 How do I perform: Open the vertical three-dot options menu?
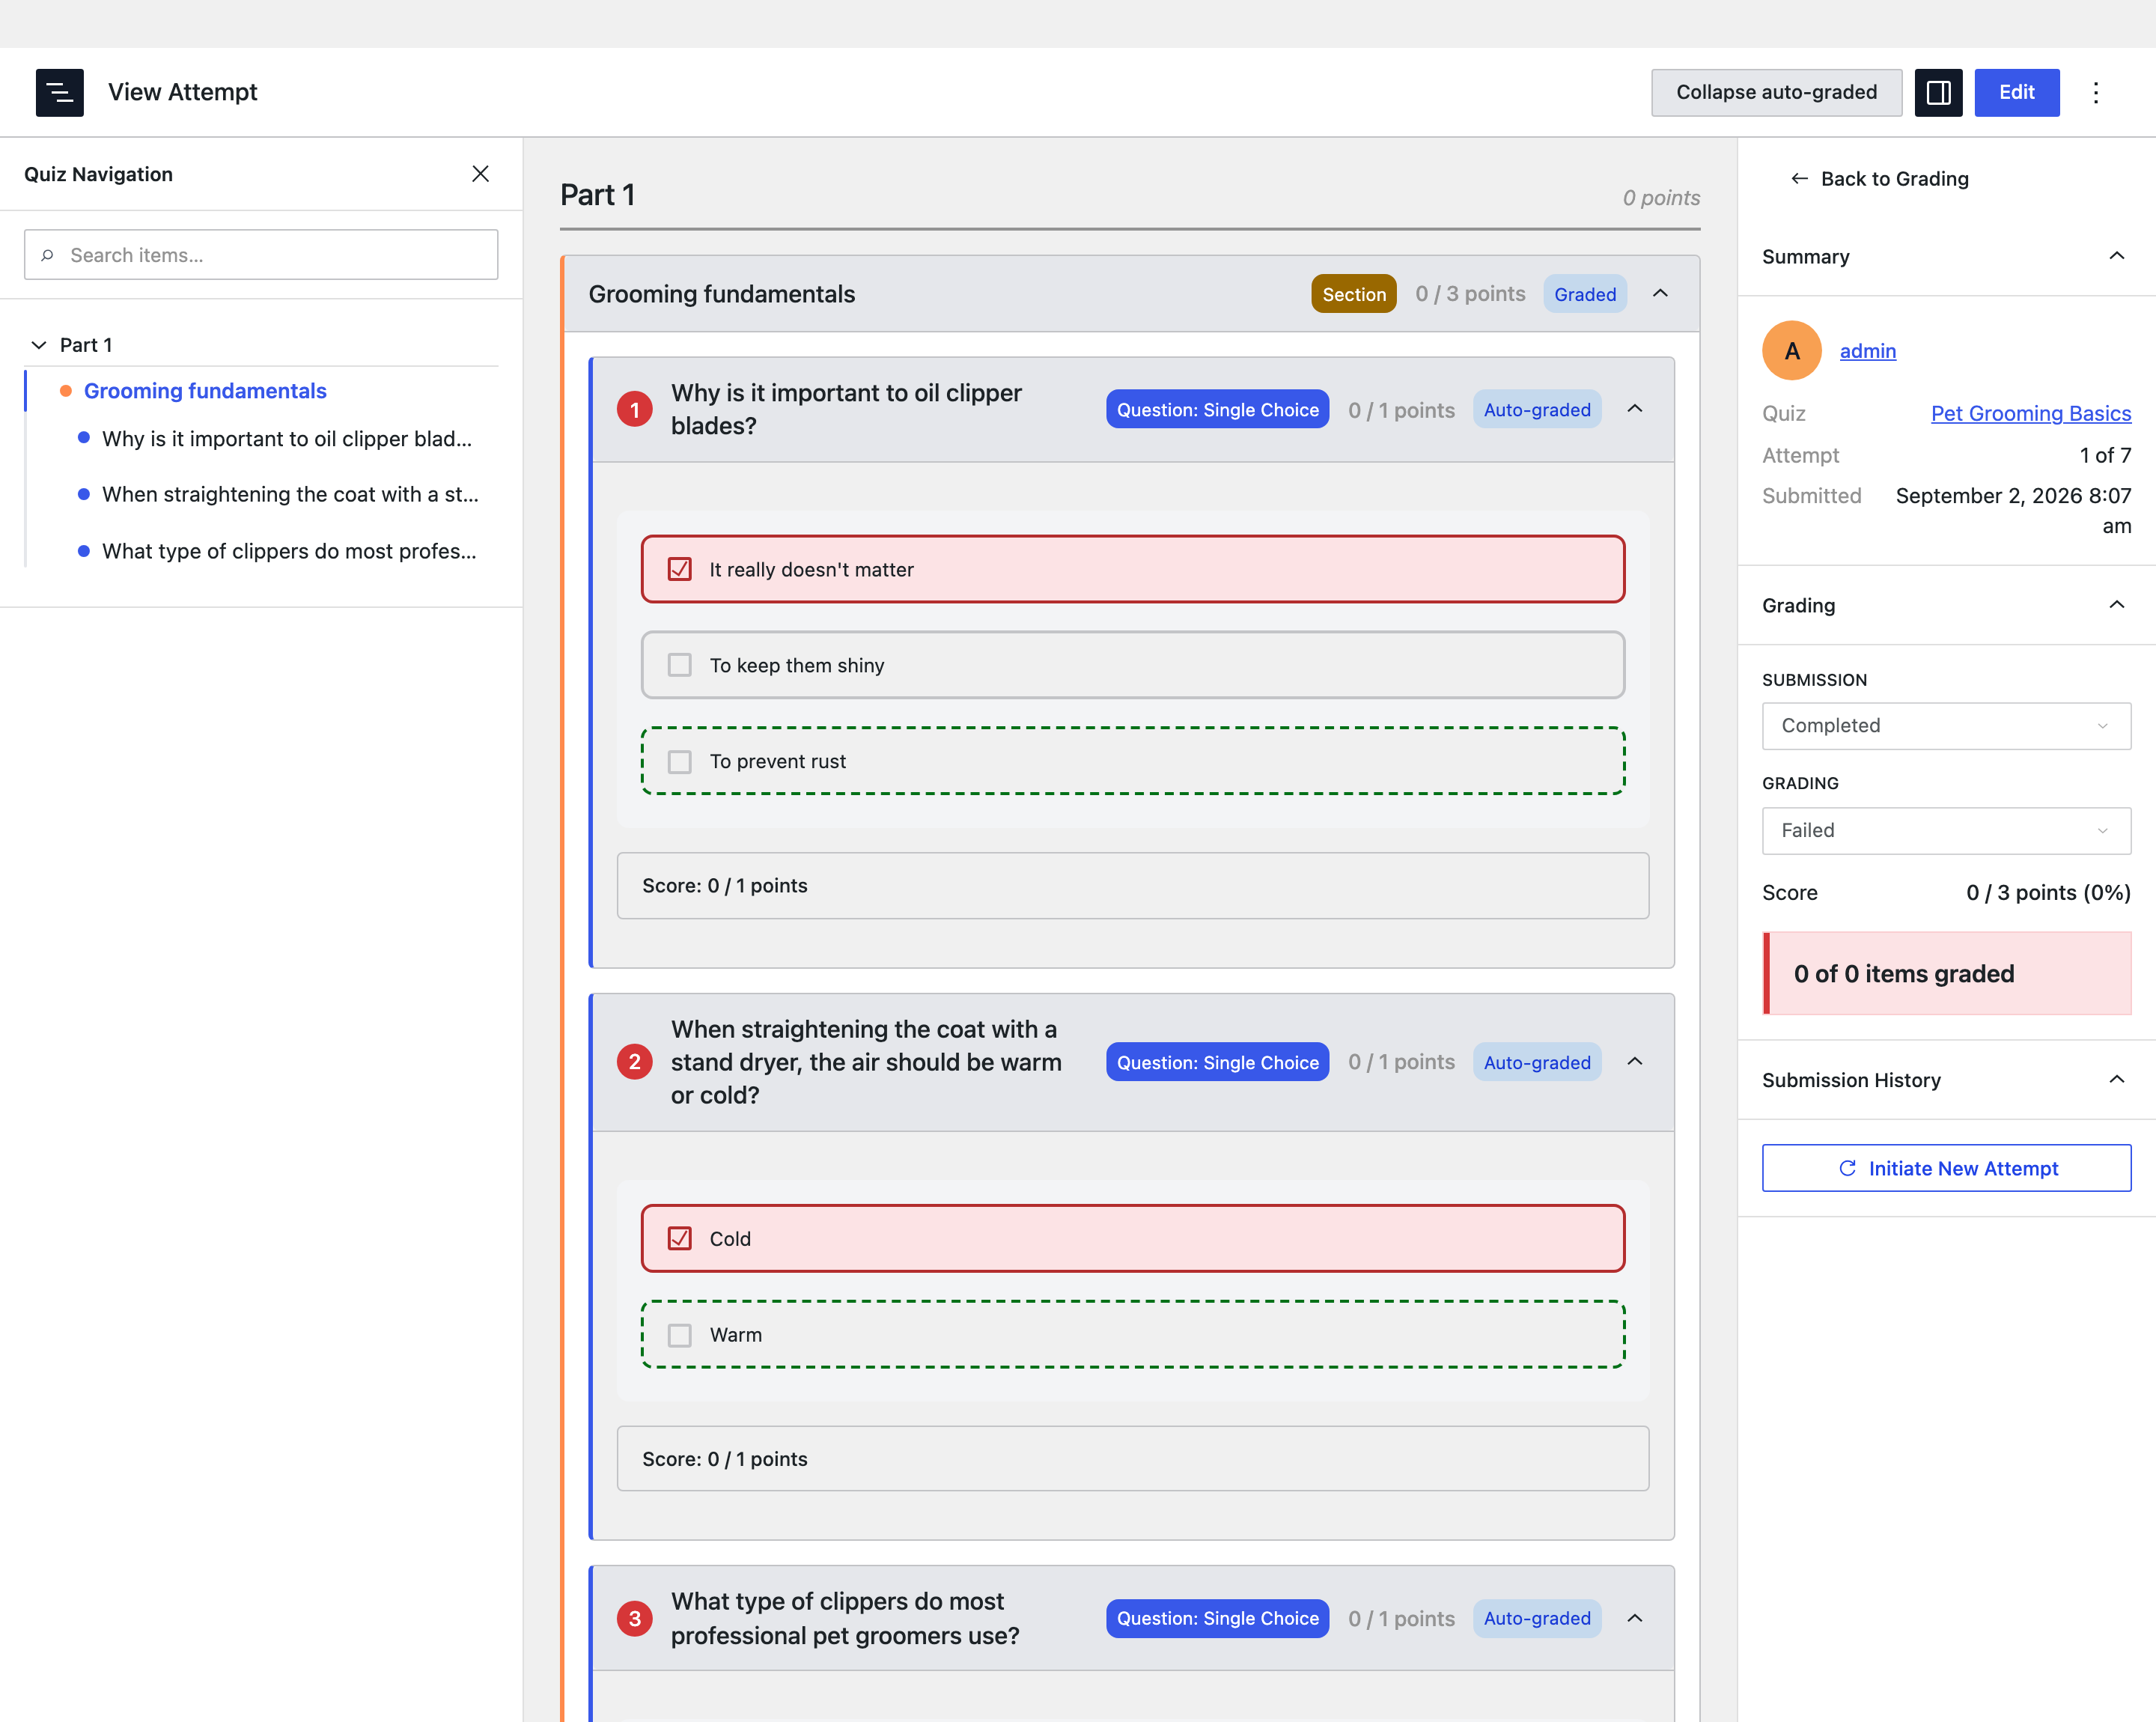click(x=2095, y=92)
